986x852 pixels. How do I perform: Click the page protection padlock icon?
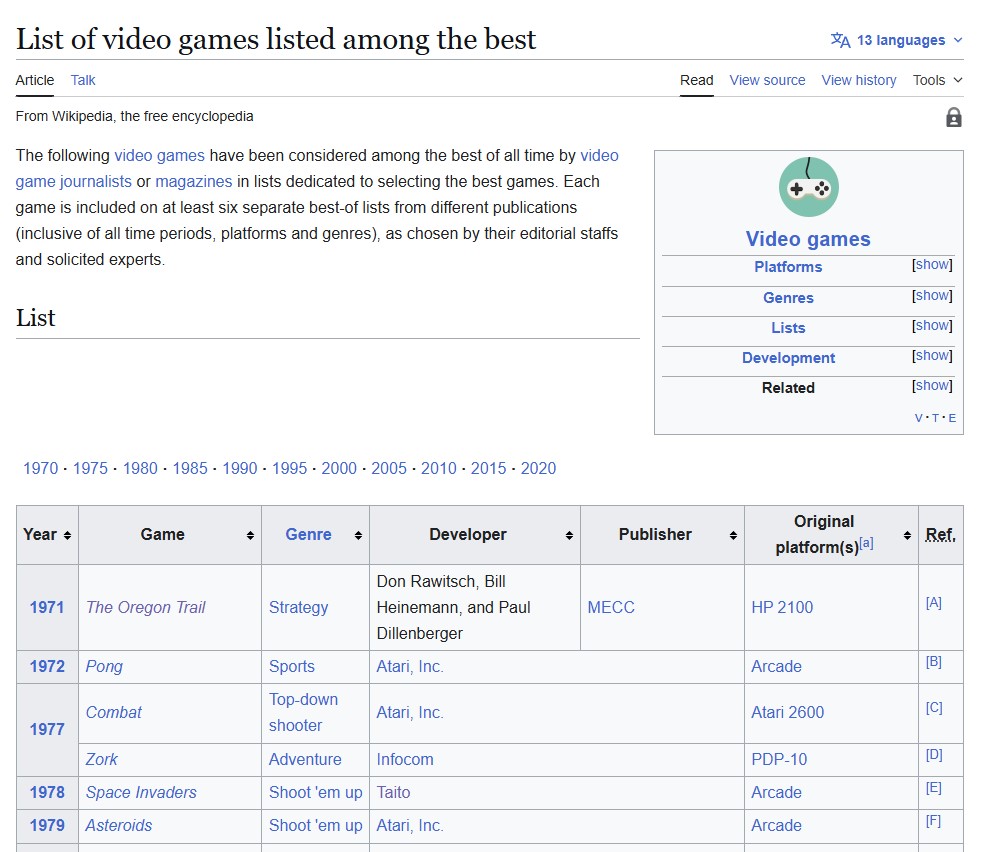point(954,117)
